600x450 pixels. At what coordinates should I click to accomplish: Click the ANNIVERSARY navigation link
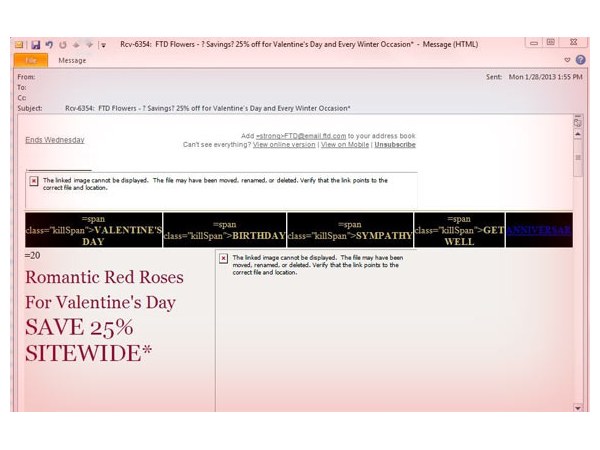coord(539,230)
